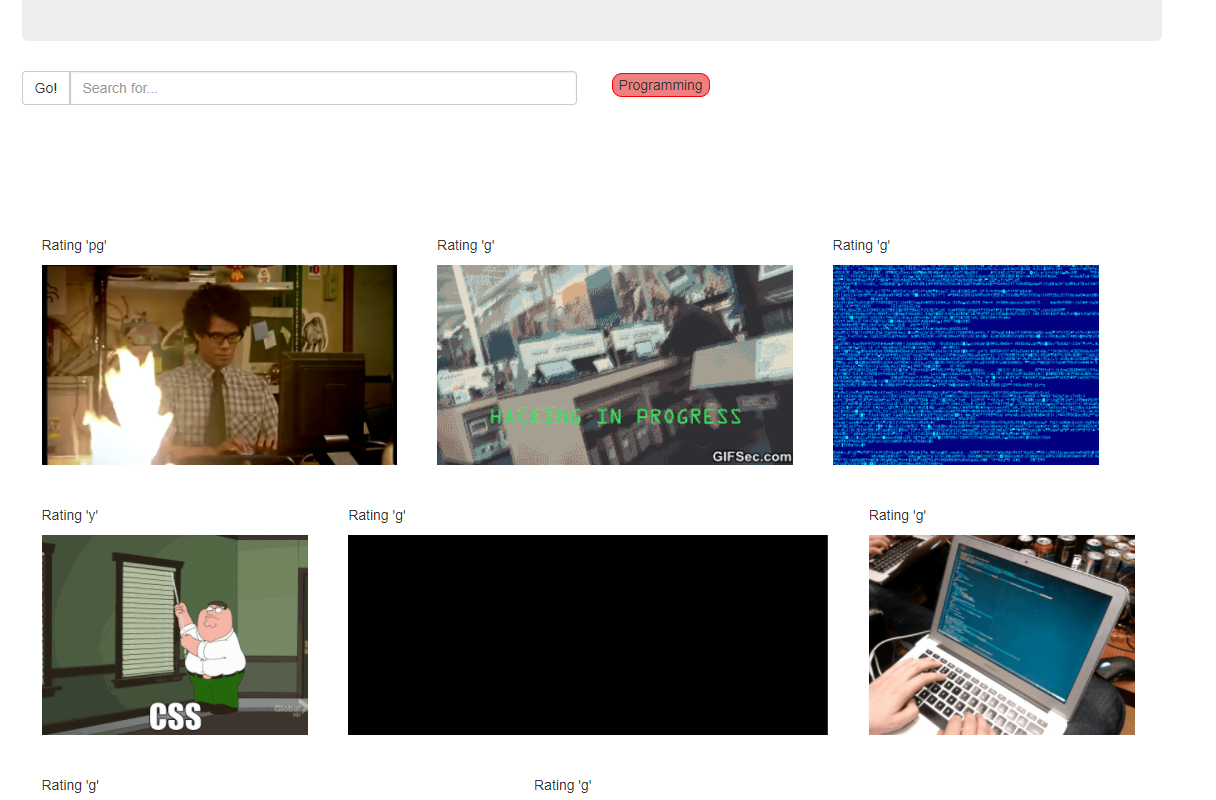Viewport: 1216px width, 800px height.
Task: Click the Rating 'pg' label
Action: click(74, 245)
